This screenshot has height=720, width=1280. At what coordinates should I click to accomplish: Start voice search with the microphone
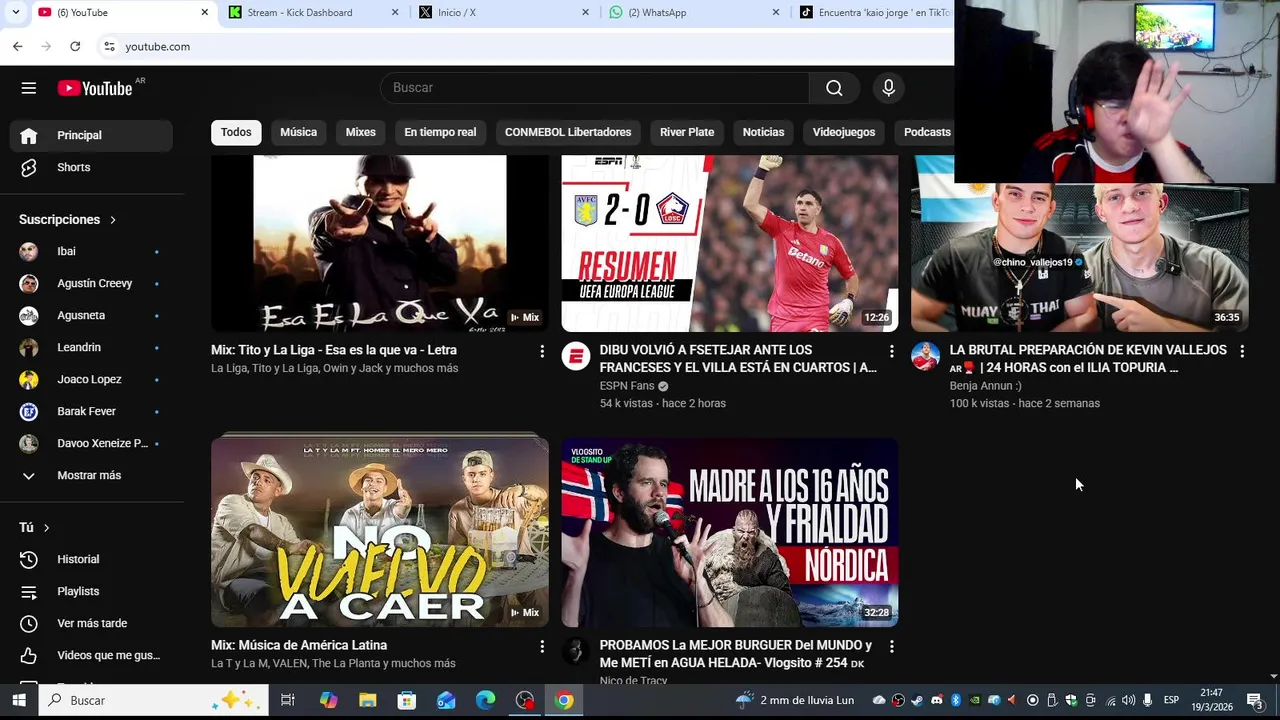pos(888,88)
